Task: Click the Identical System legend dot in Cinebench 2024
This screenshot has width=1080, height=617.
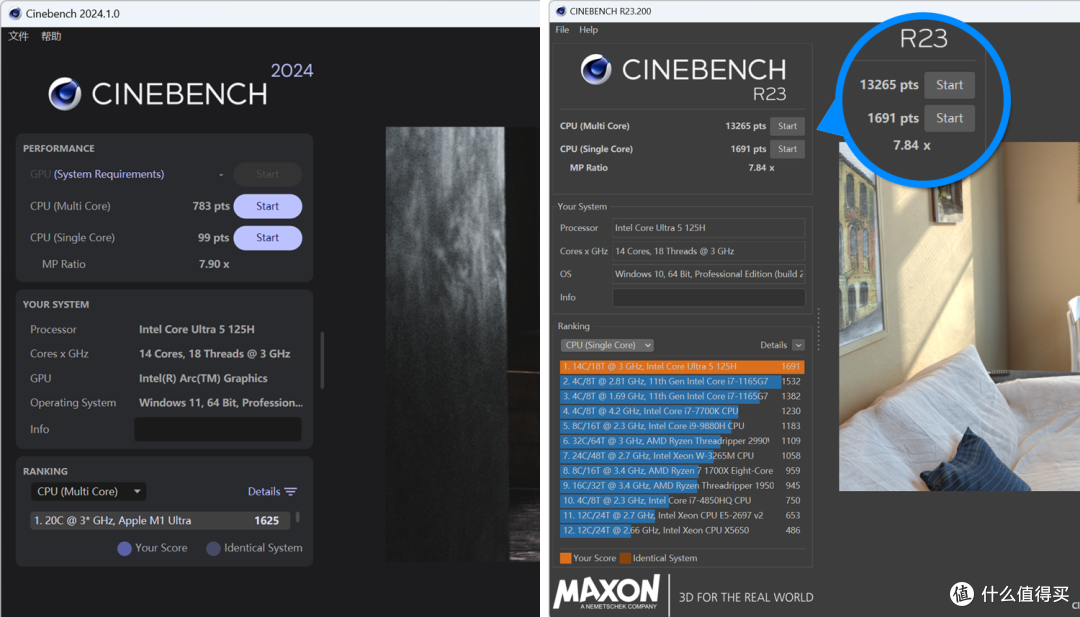Action: tap(214, 549)
